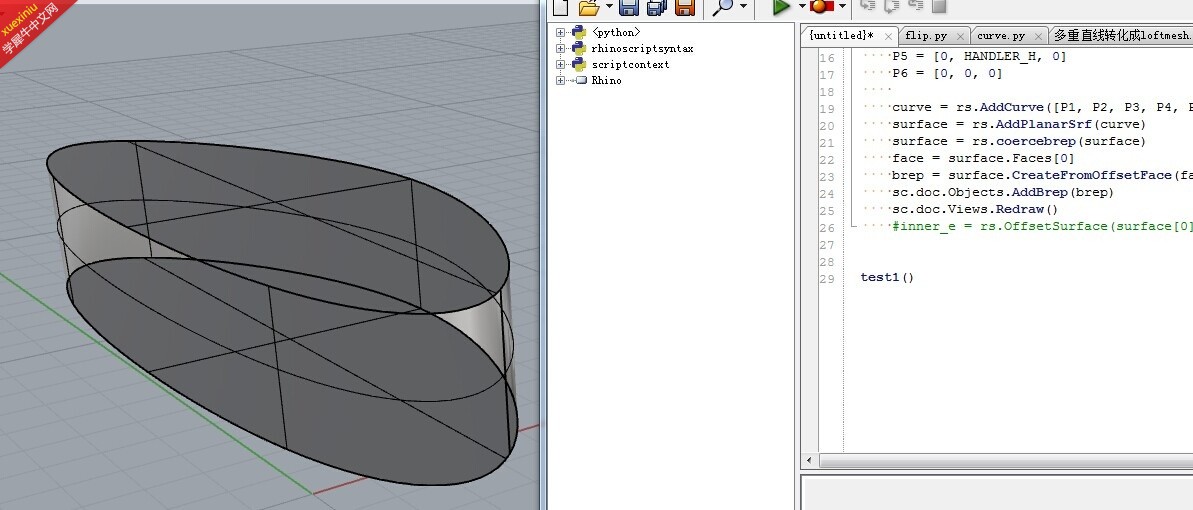Select the <python> module entry

pyautogui.click(x=616, y=32)
